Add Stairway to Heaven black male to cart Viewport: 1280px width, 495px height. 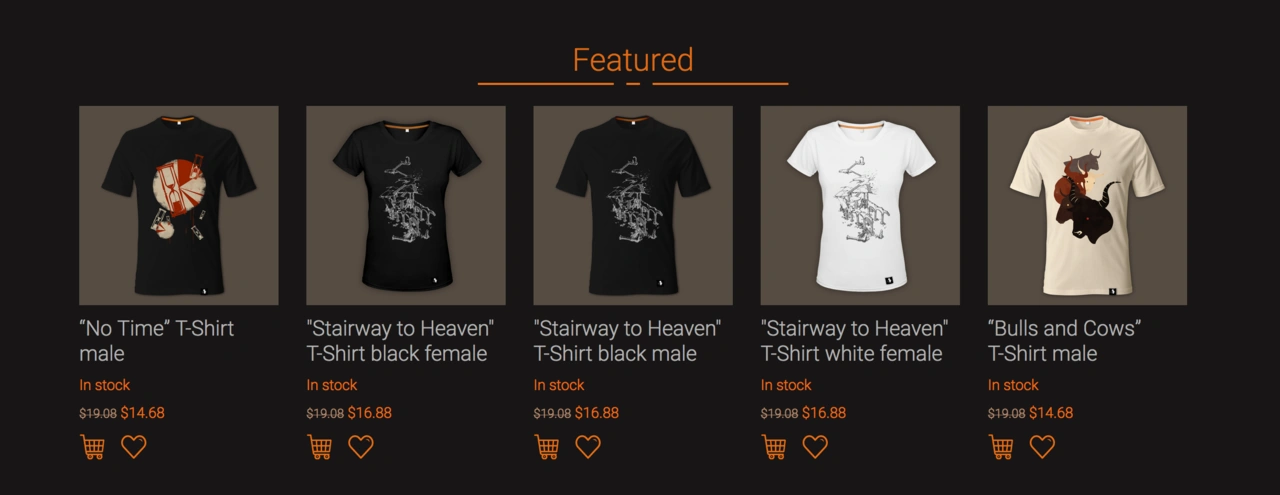(x=547, y=447)
